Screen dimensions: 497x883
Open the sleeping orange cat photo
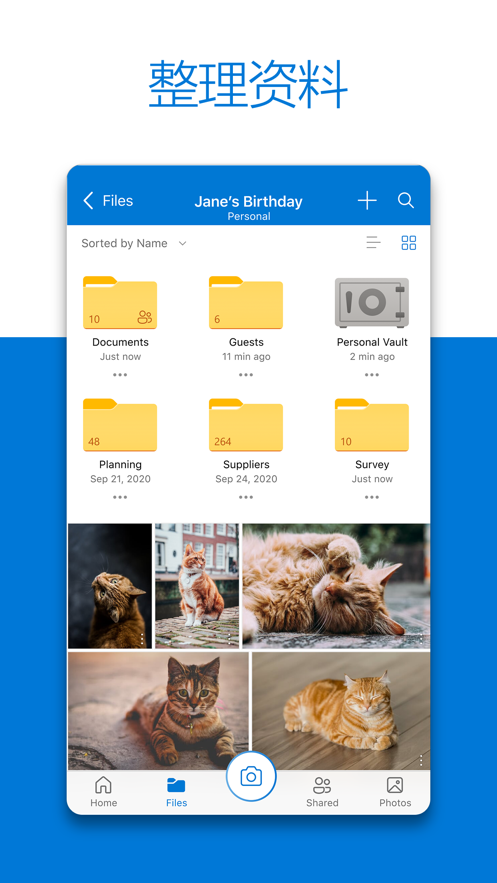click(x=341, y=711)
